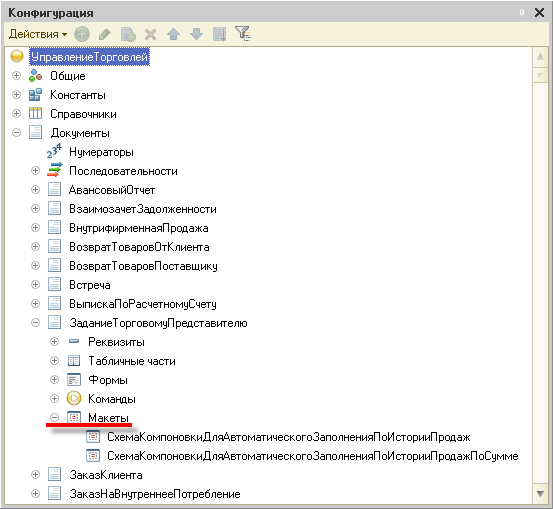553x509 pixels.
Task: Select СхемаКомпоновкиДляАвтоматическогоЗаполненияПоИсторииПродаж template
Action: (x=289, y=437)
